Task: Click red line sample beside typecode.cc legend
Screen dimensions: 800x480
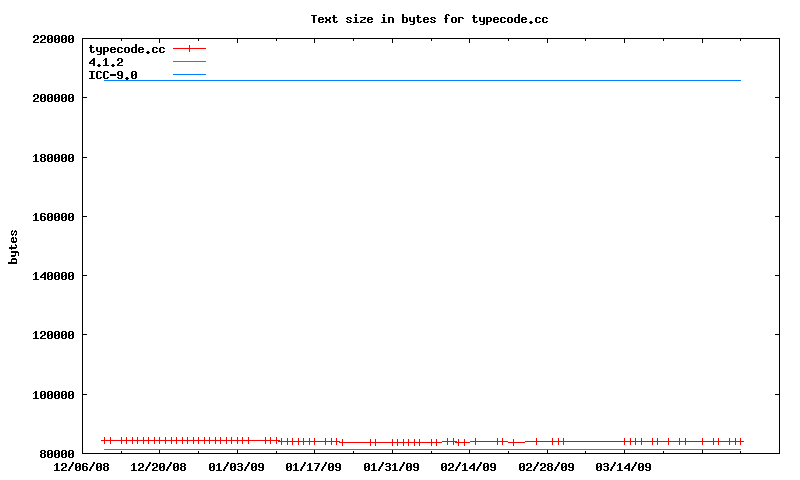Action: point(189,48)
